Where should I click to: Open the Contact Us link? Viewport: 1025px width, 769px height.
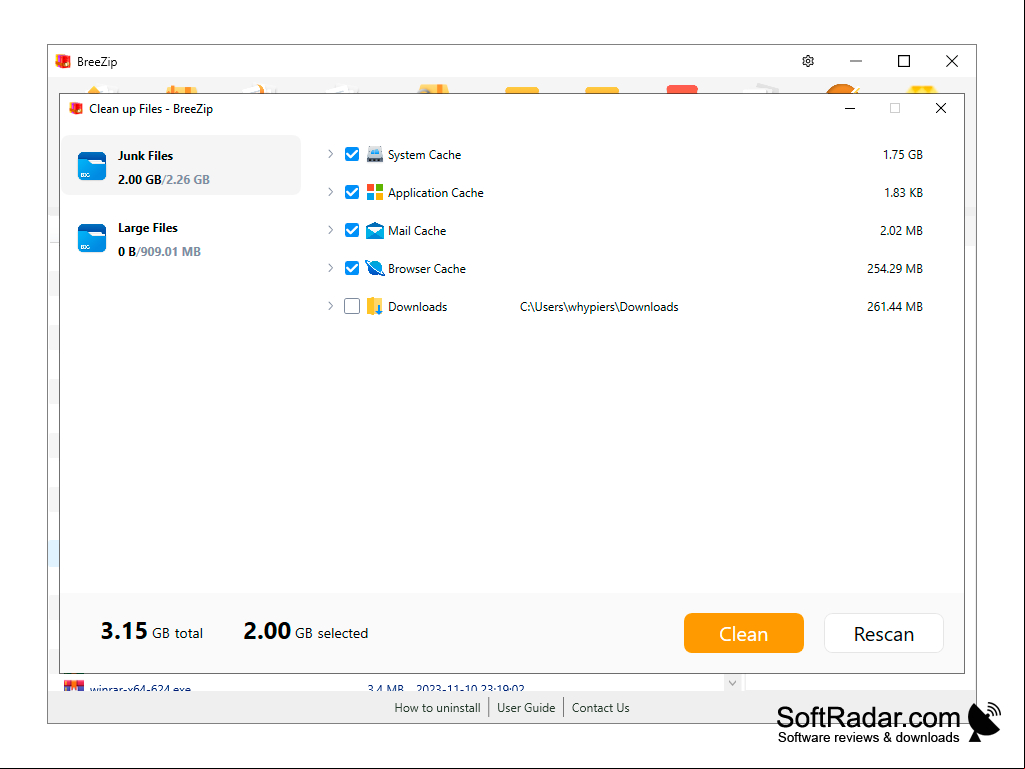tap(600, 708)
